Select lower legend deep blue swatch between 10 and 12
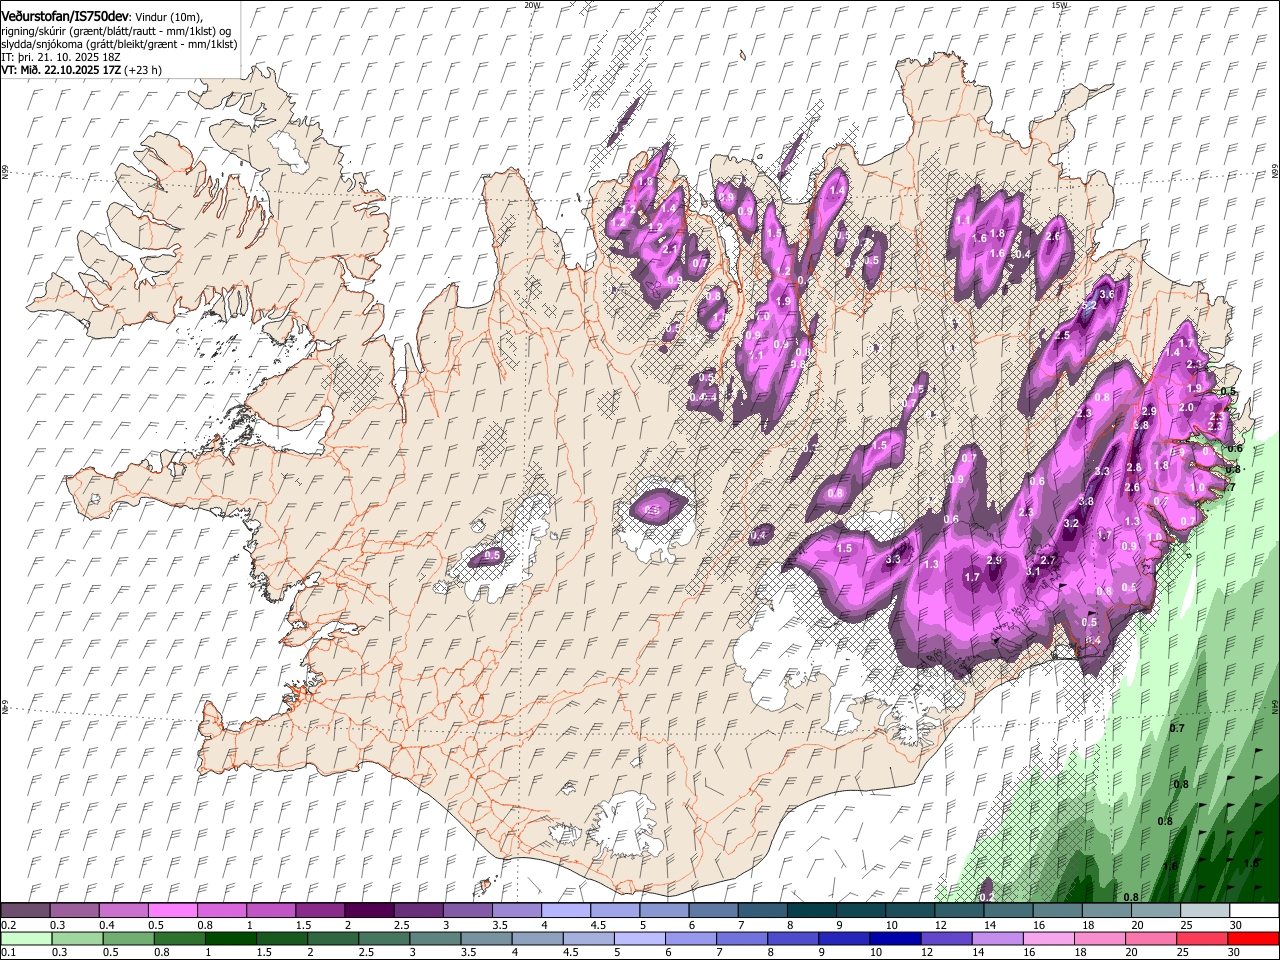This screenshot has height=960, width=1280. [x=896, y=938]
